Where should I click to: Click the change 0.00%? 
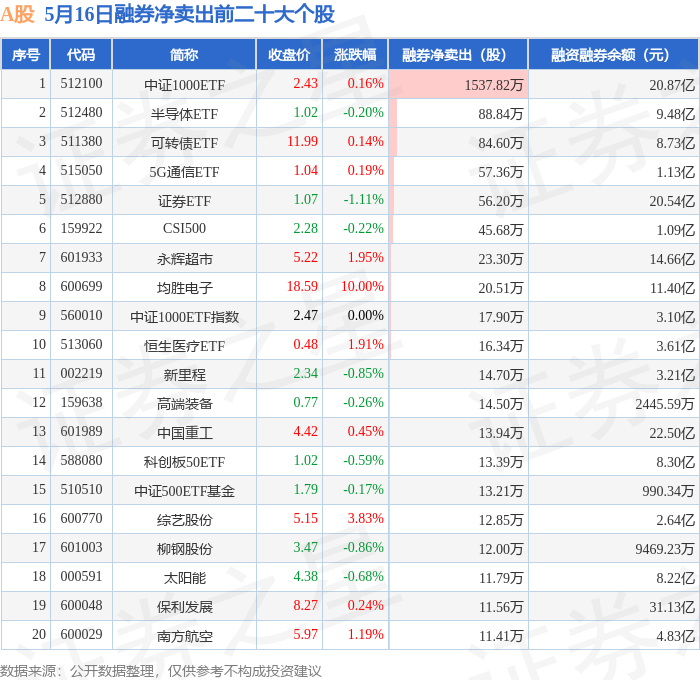365,316
